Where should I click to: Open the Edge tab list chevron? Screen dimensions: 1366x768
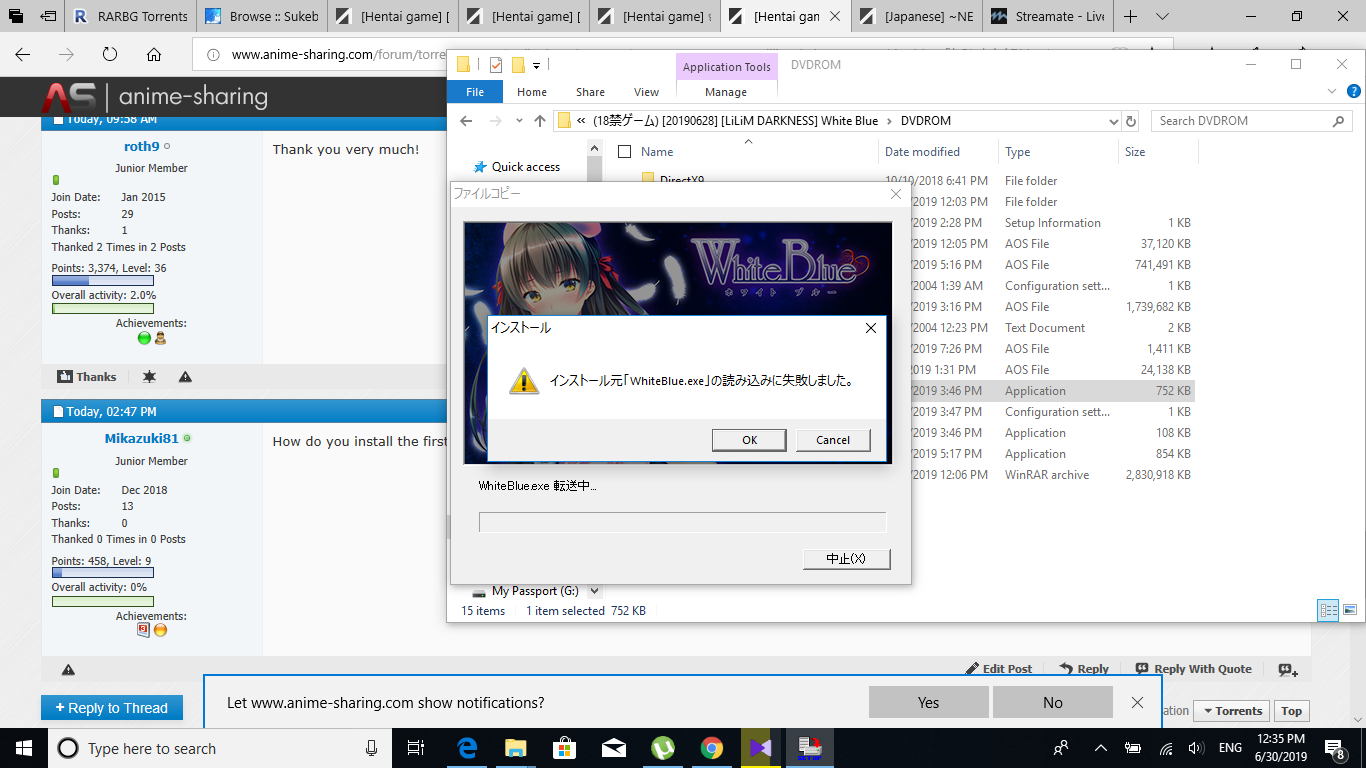1161,16
